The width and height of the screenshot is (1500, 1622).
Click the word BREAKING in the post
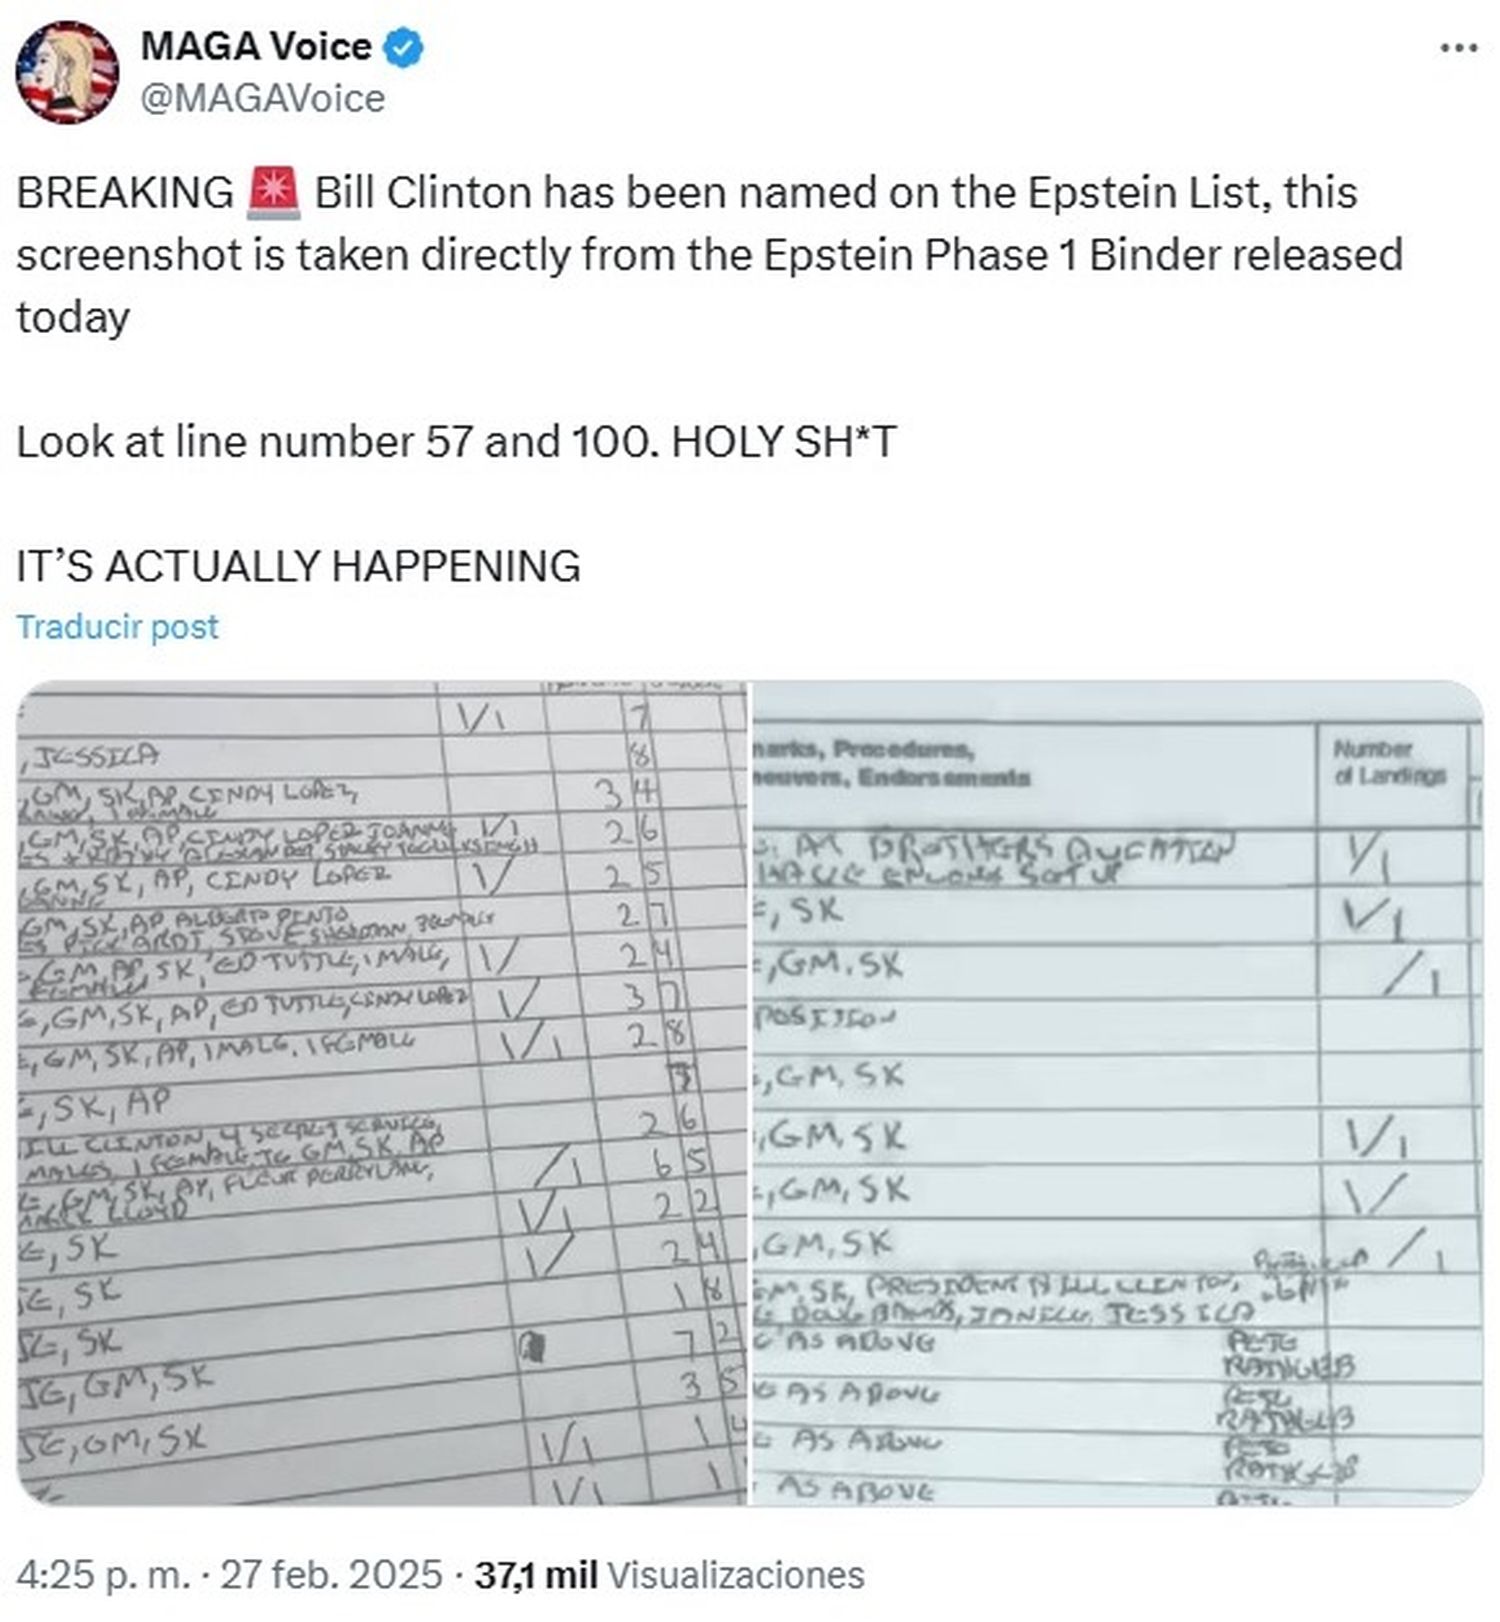coord(125,193)
